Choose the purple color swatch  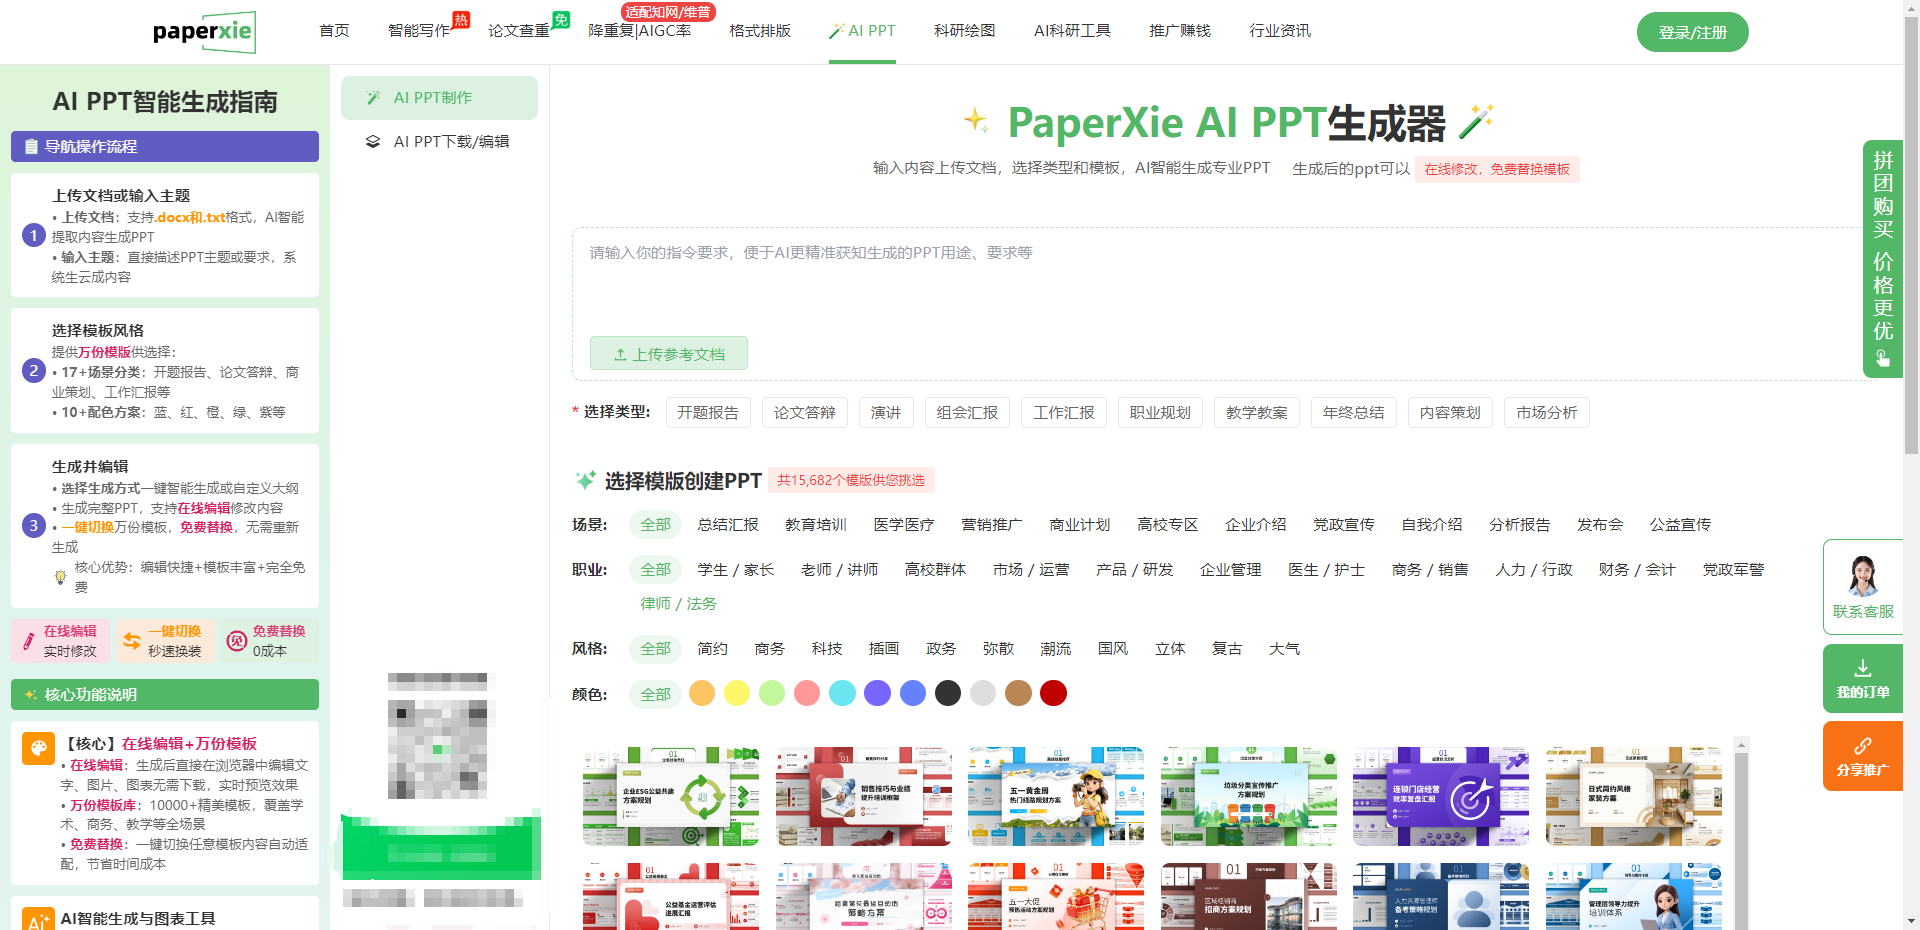pos(878,693)
